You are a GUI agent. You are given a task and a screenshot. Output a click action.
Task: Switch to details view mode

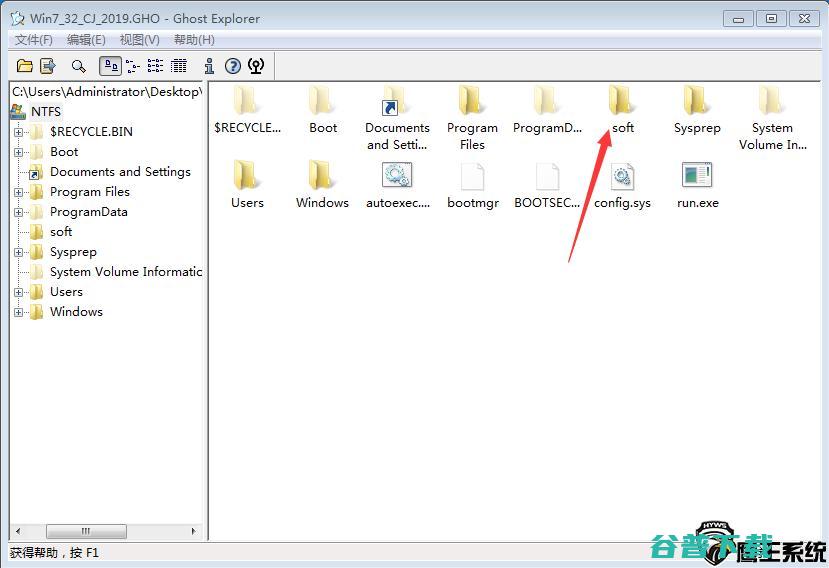point(179,66)
